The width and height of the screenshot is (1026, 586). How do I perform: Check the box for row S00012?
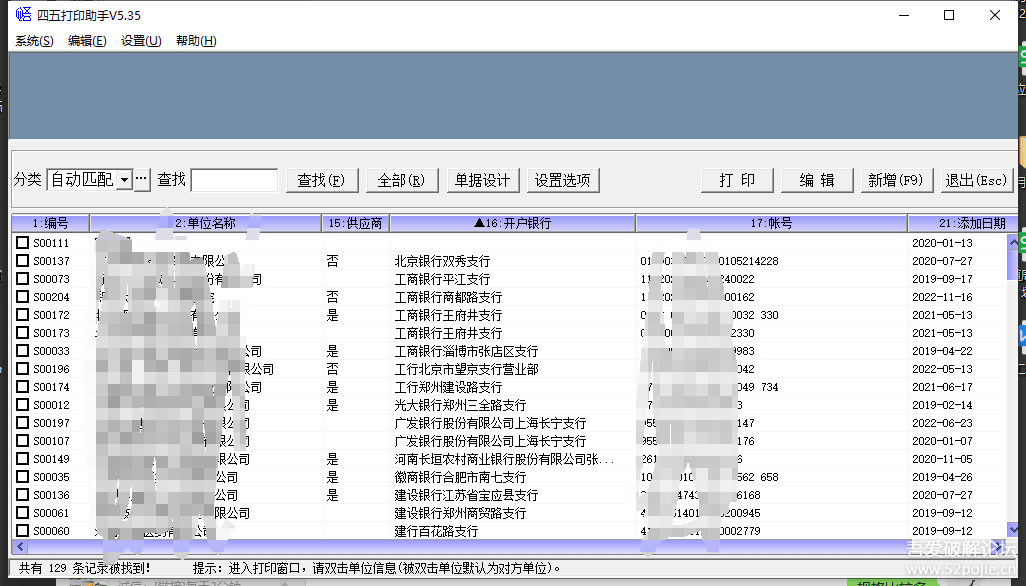pyautogui.click(x=23, y=405)
